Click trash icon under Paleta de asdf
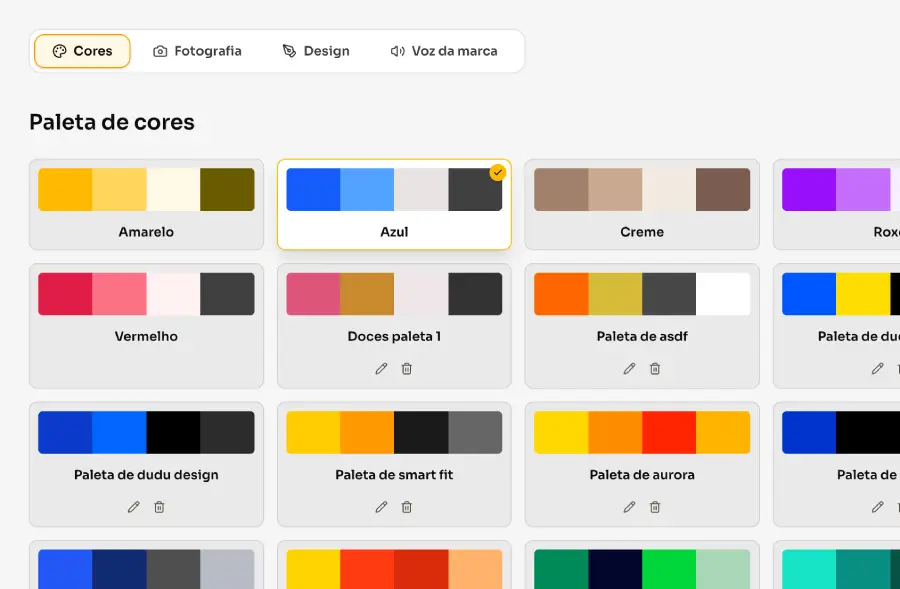 (x=655, y=369)
